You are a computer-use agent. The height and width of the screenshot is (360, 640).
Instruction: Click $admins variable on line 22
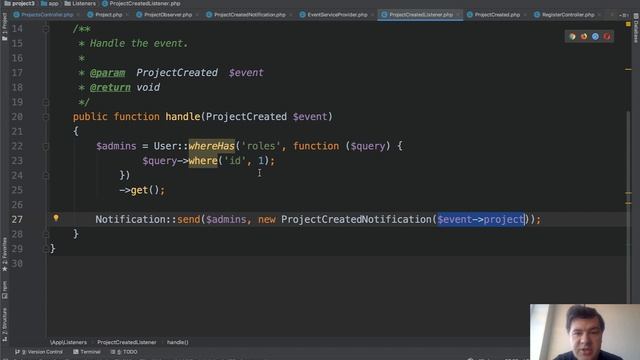coord(116,146)
